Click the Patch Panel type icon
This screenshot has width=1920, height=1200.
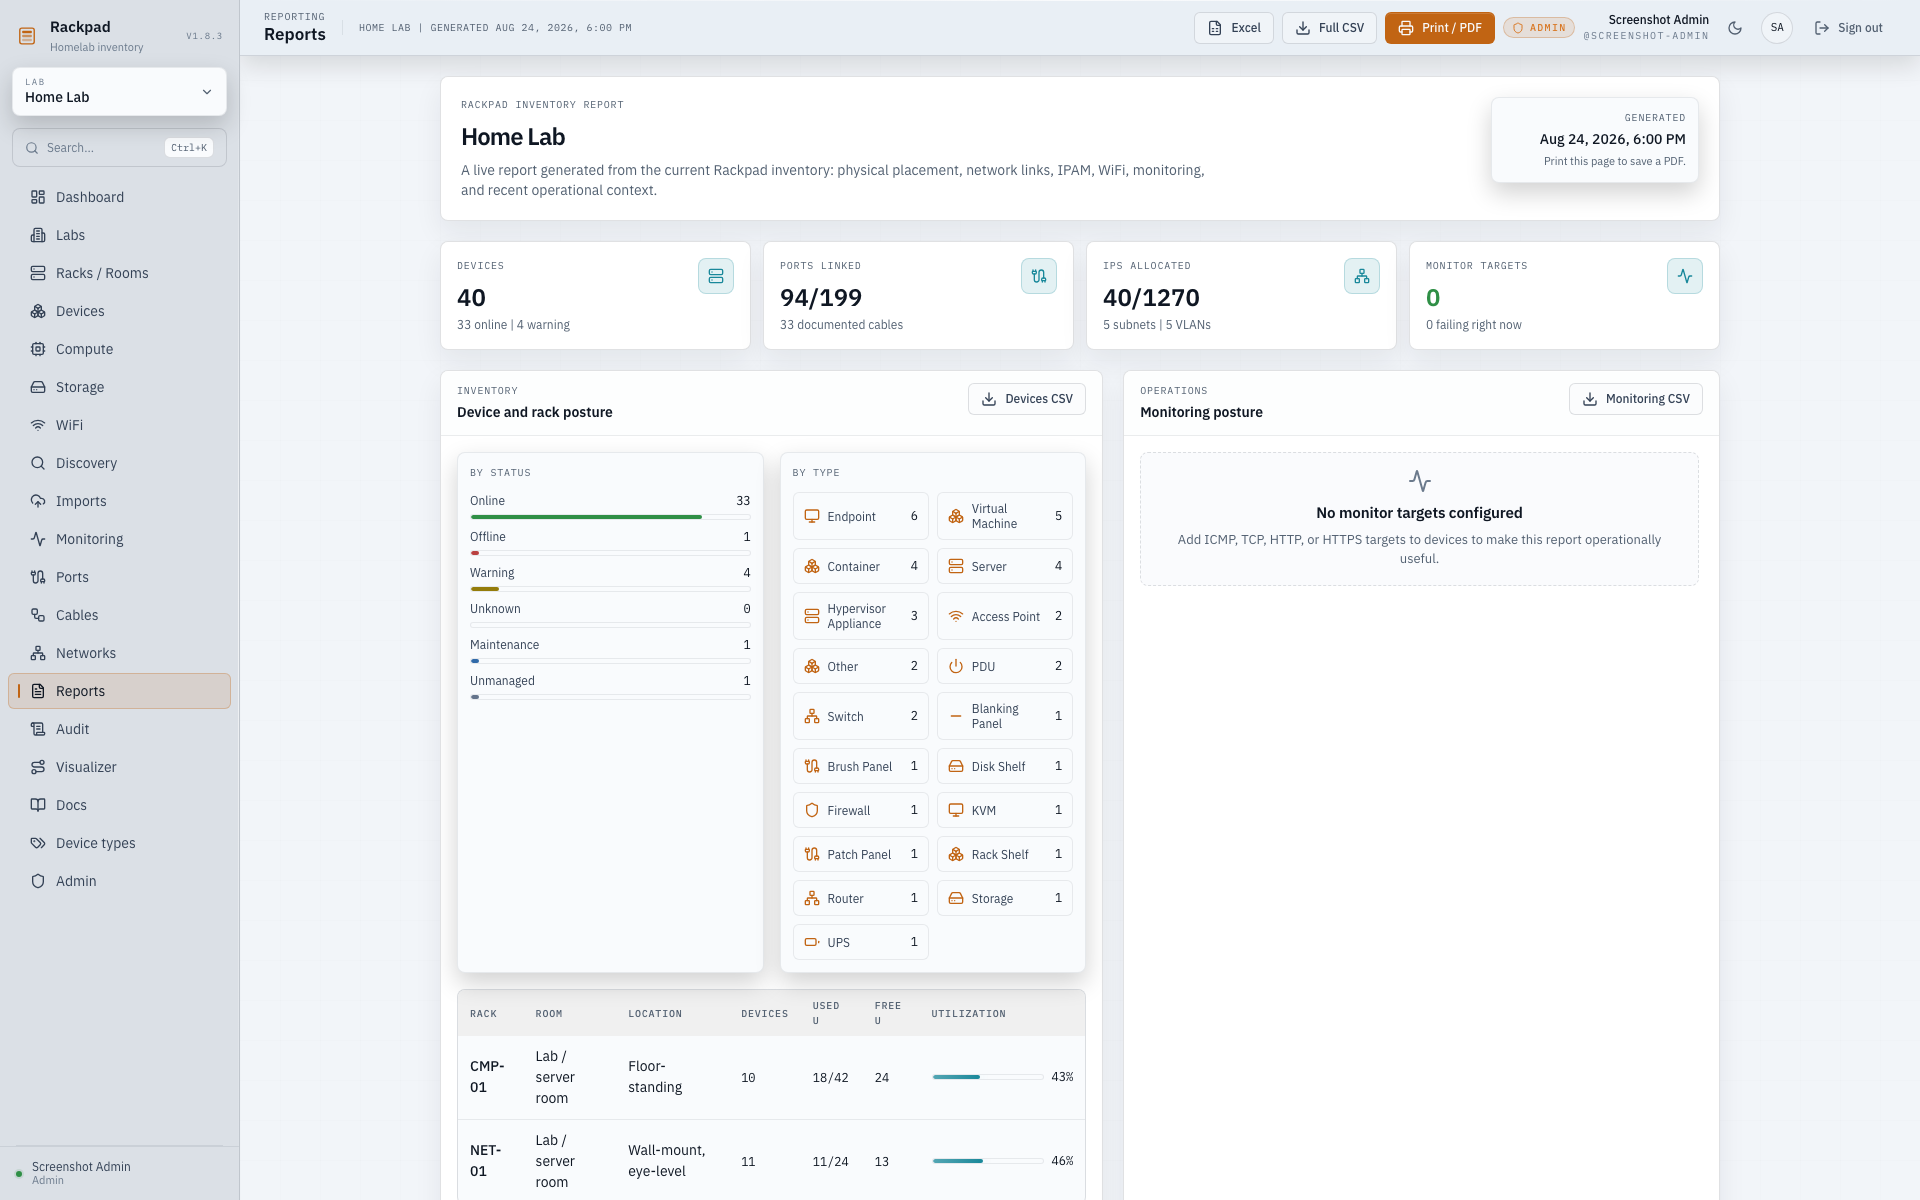(x=812, y=854)
